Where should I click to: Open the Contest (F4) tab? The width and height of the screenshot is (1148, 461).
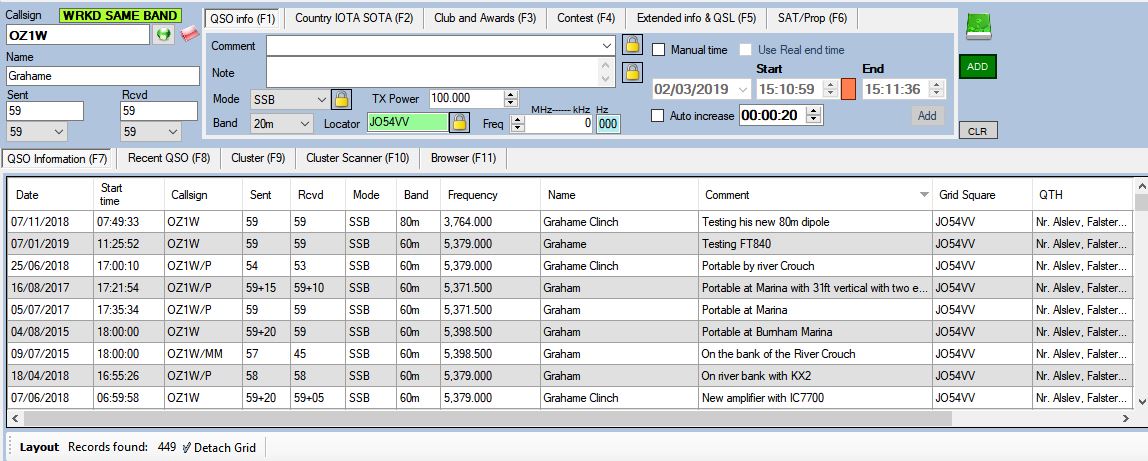pyautogui.click(x=586, y=18)
